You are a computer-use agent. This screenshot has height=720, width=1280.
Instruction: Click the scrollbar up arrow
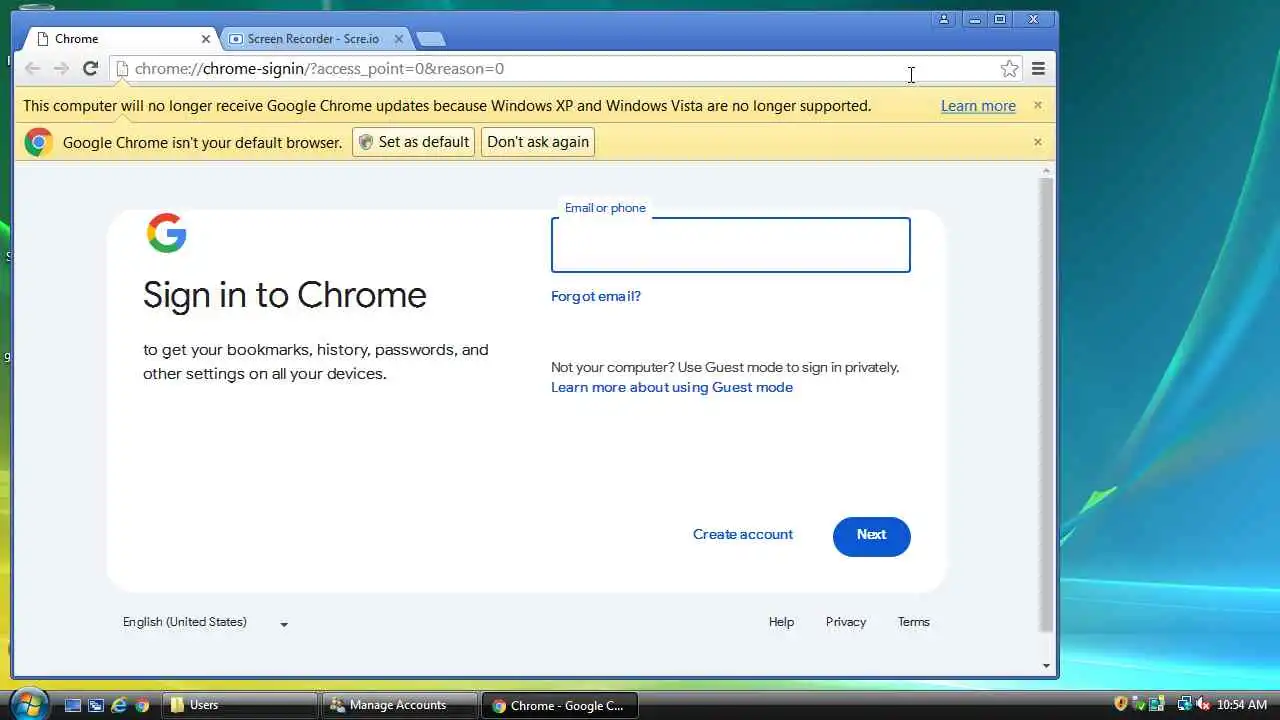[x=1046, y=171]
